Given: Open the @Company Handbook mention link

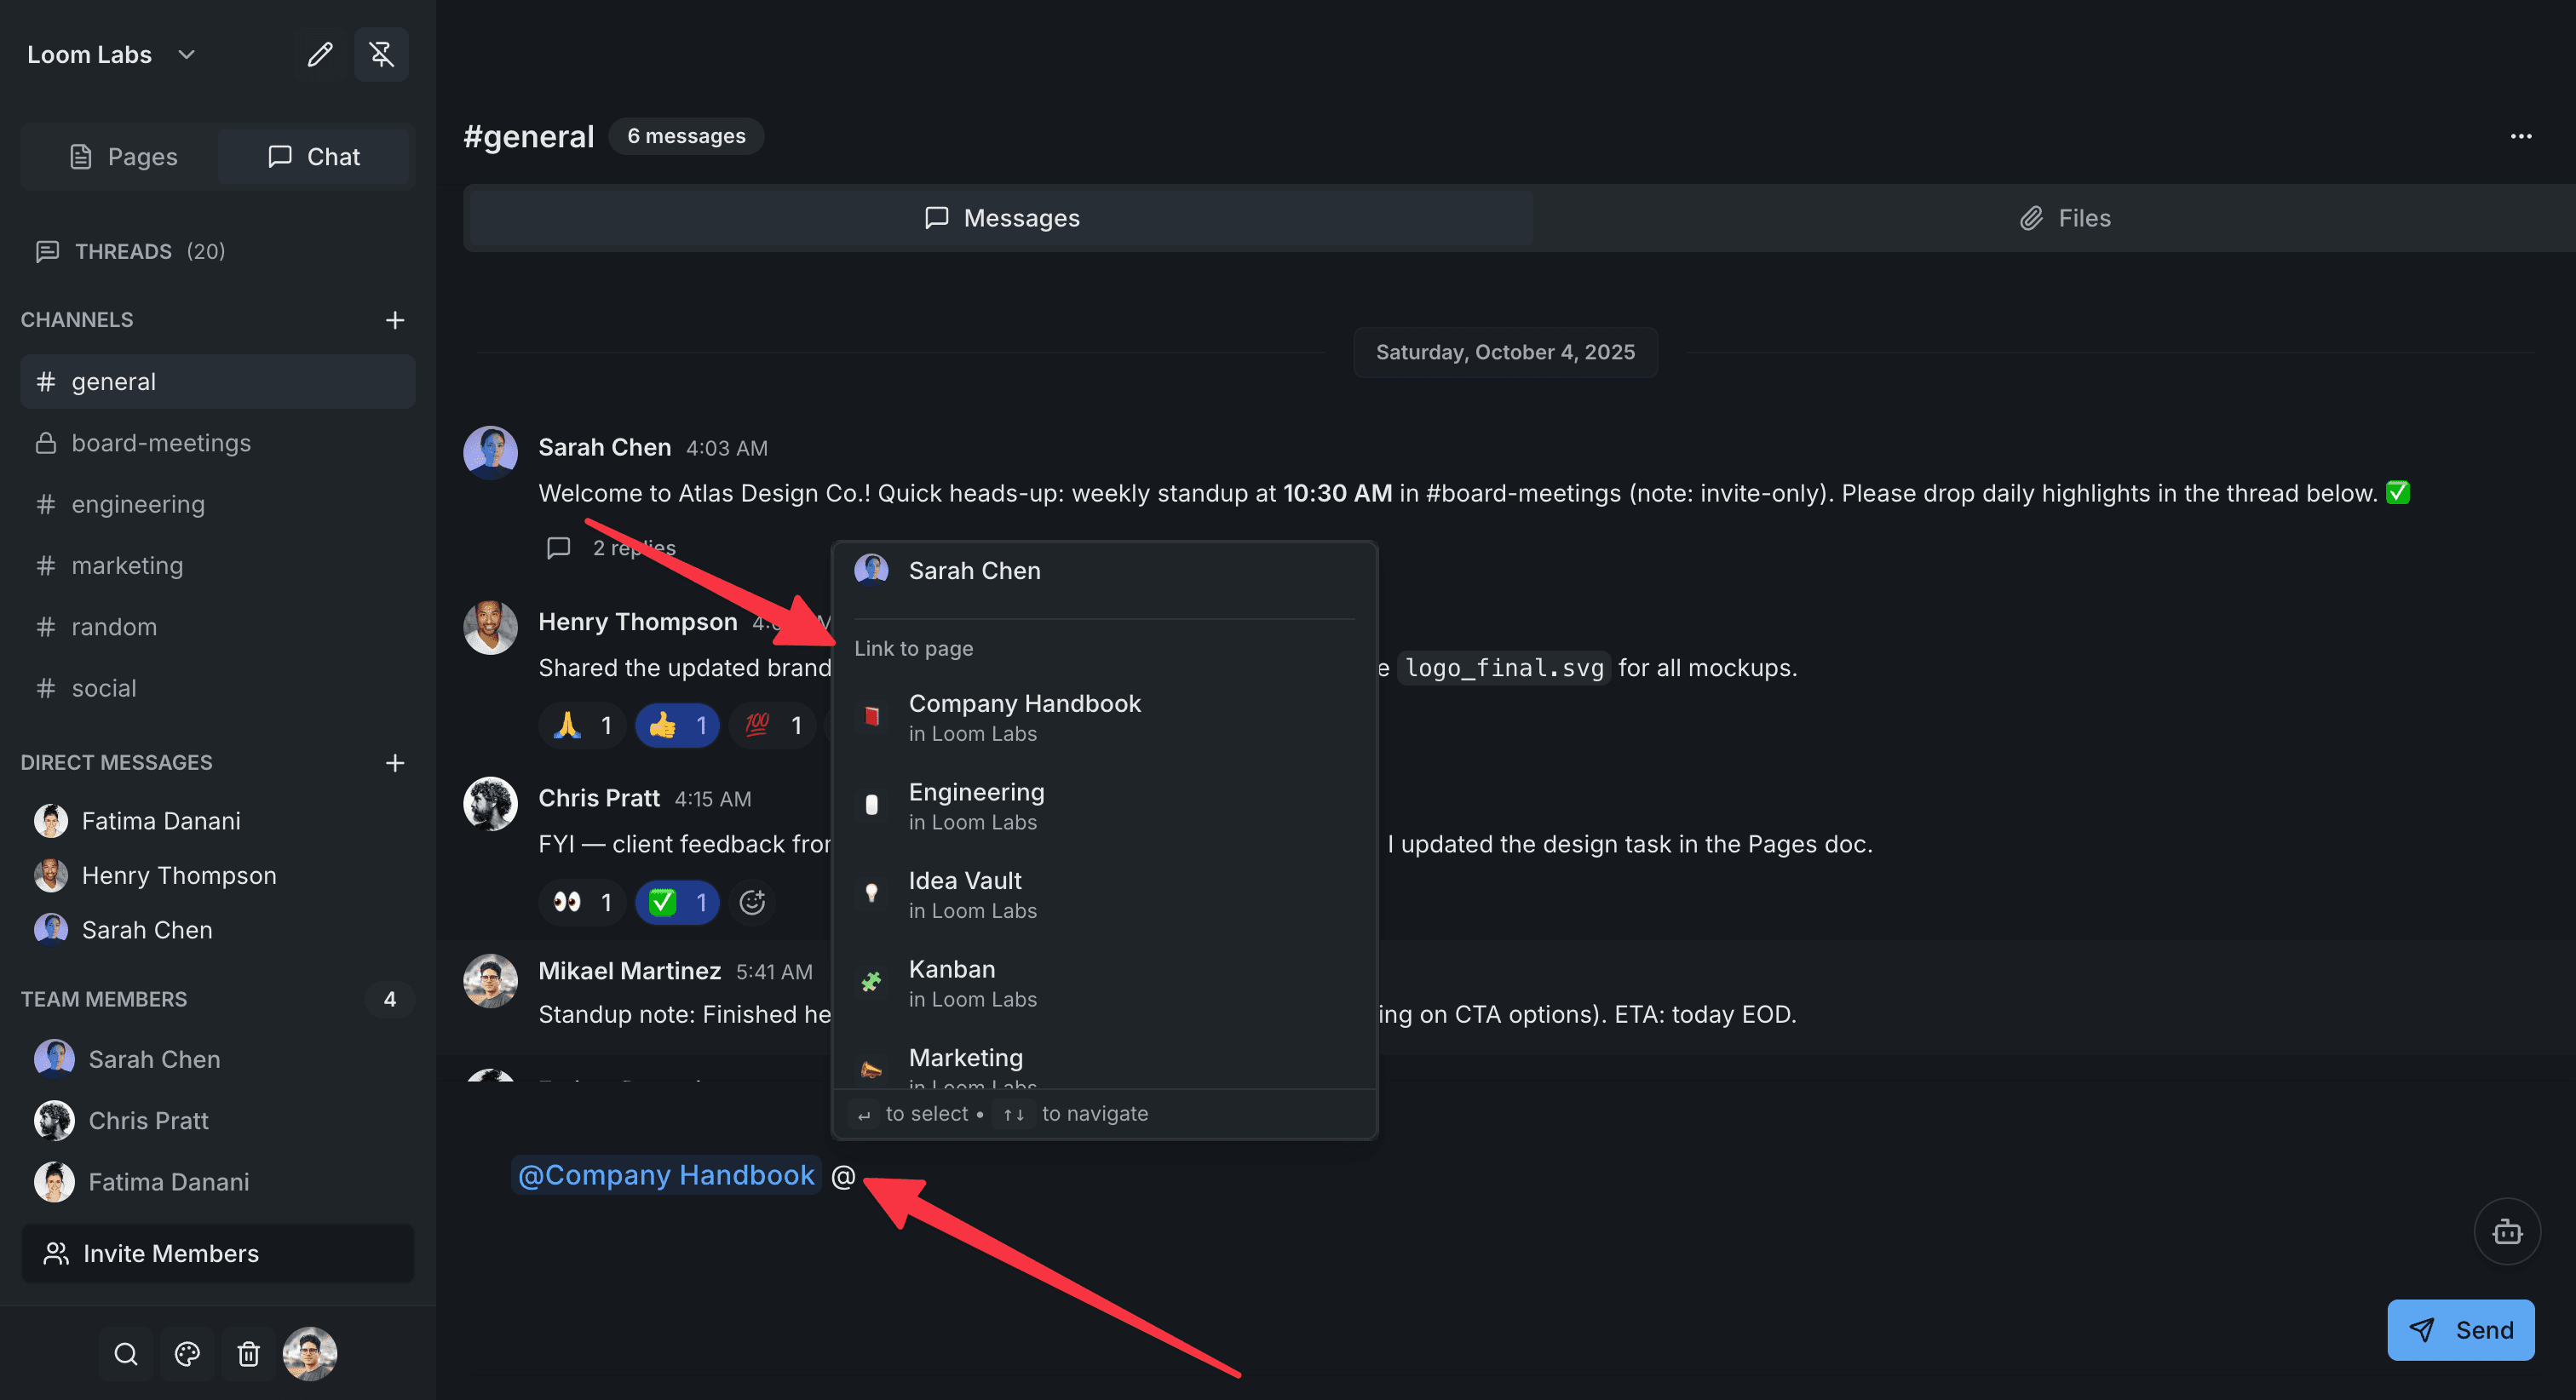Looking at the screenshot, I should [x=666, y=1175].
